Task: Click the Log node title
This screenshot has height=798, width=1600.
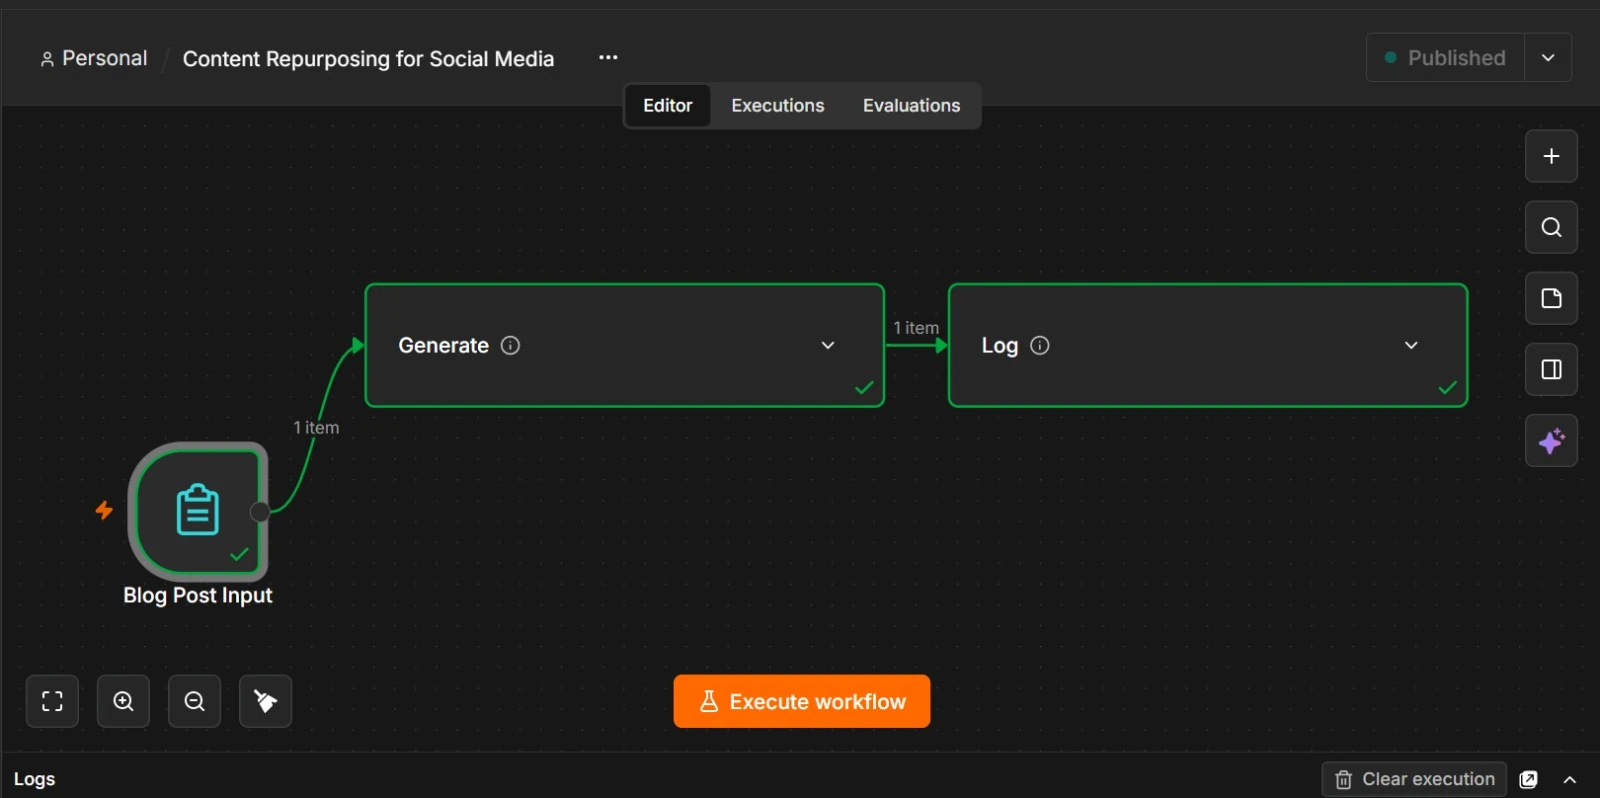Action: point(1000,345)
